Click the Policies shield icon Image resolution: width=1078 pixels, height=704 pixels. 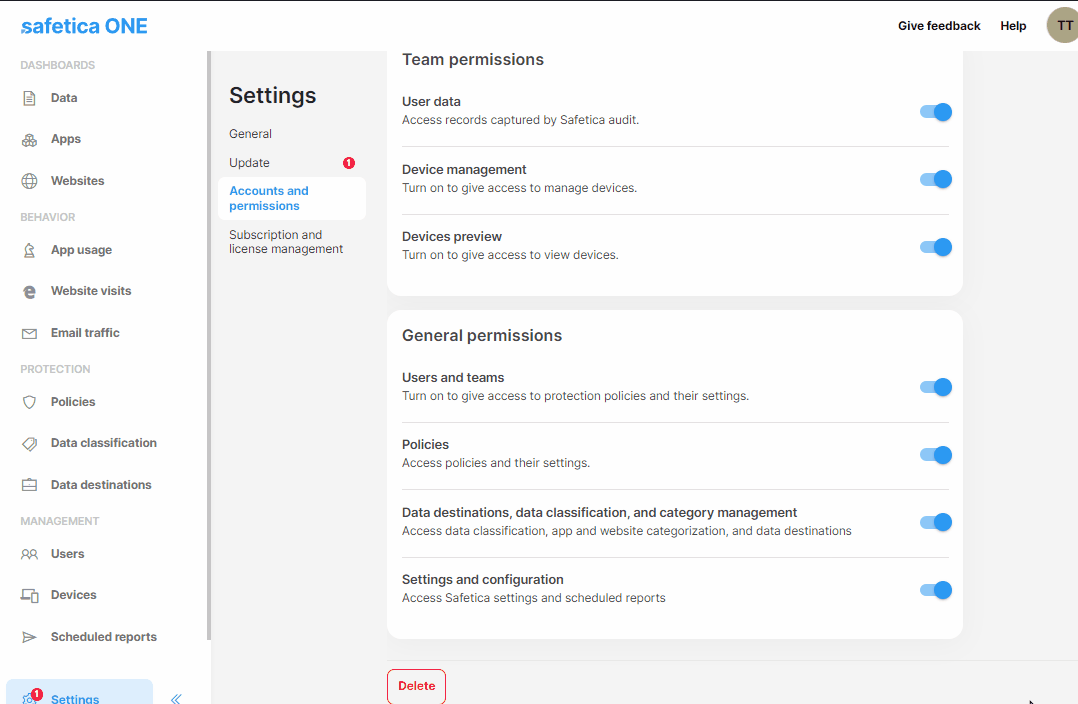pyautogui.click(x=30, y=402)
